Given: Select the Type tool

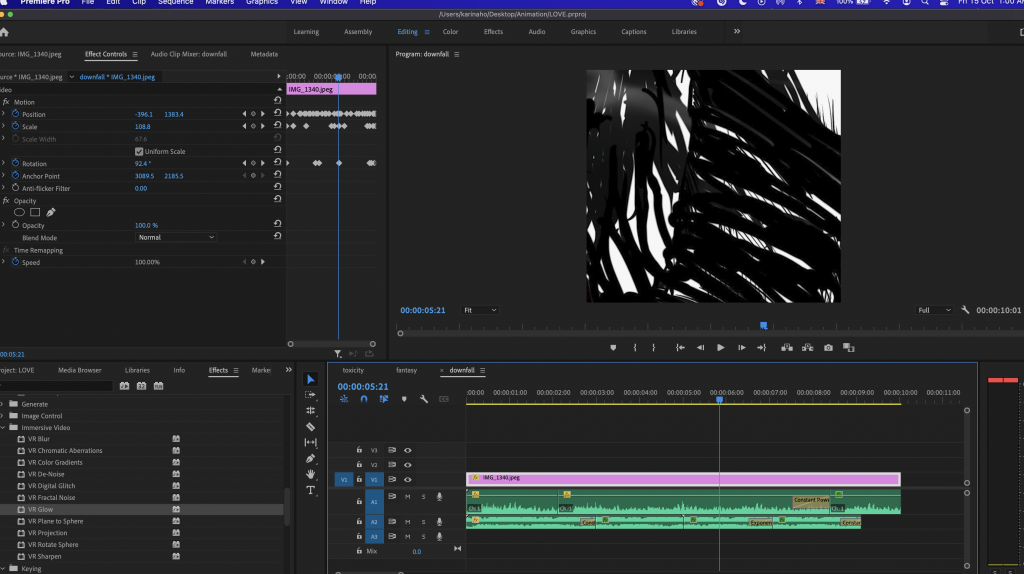Looking at the screenshot, I should [x=310, y=490].
